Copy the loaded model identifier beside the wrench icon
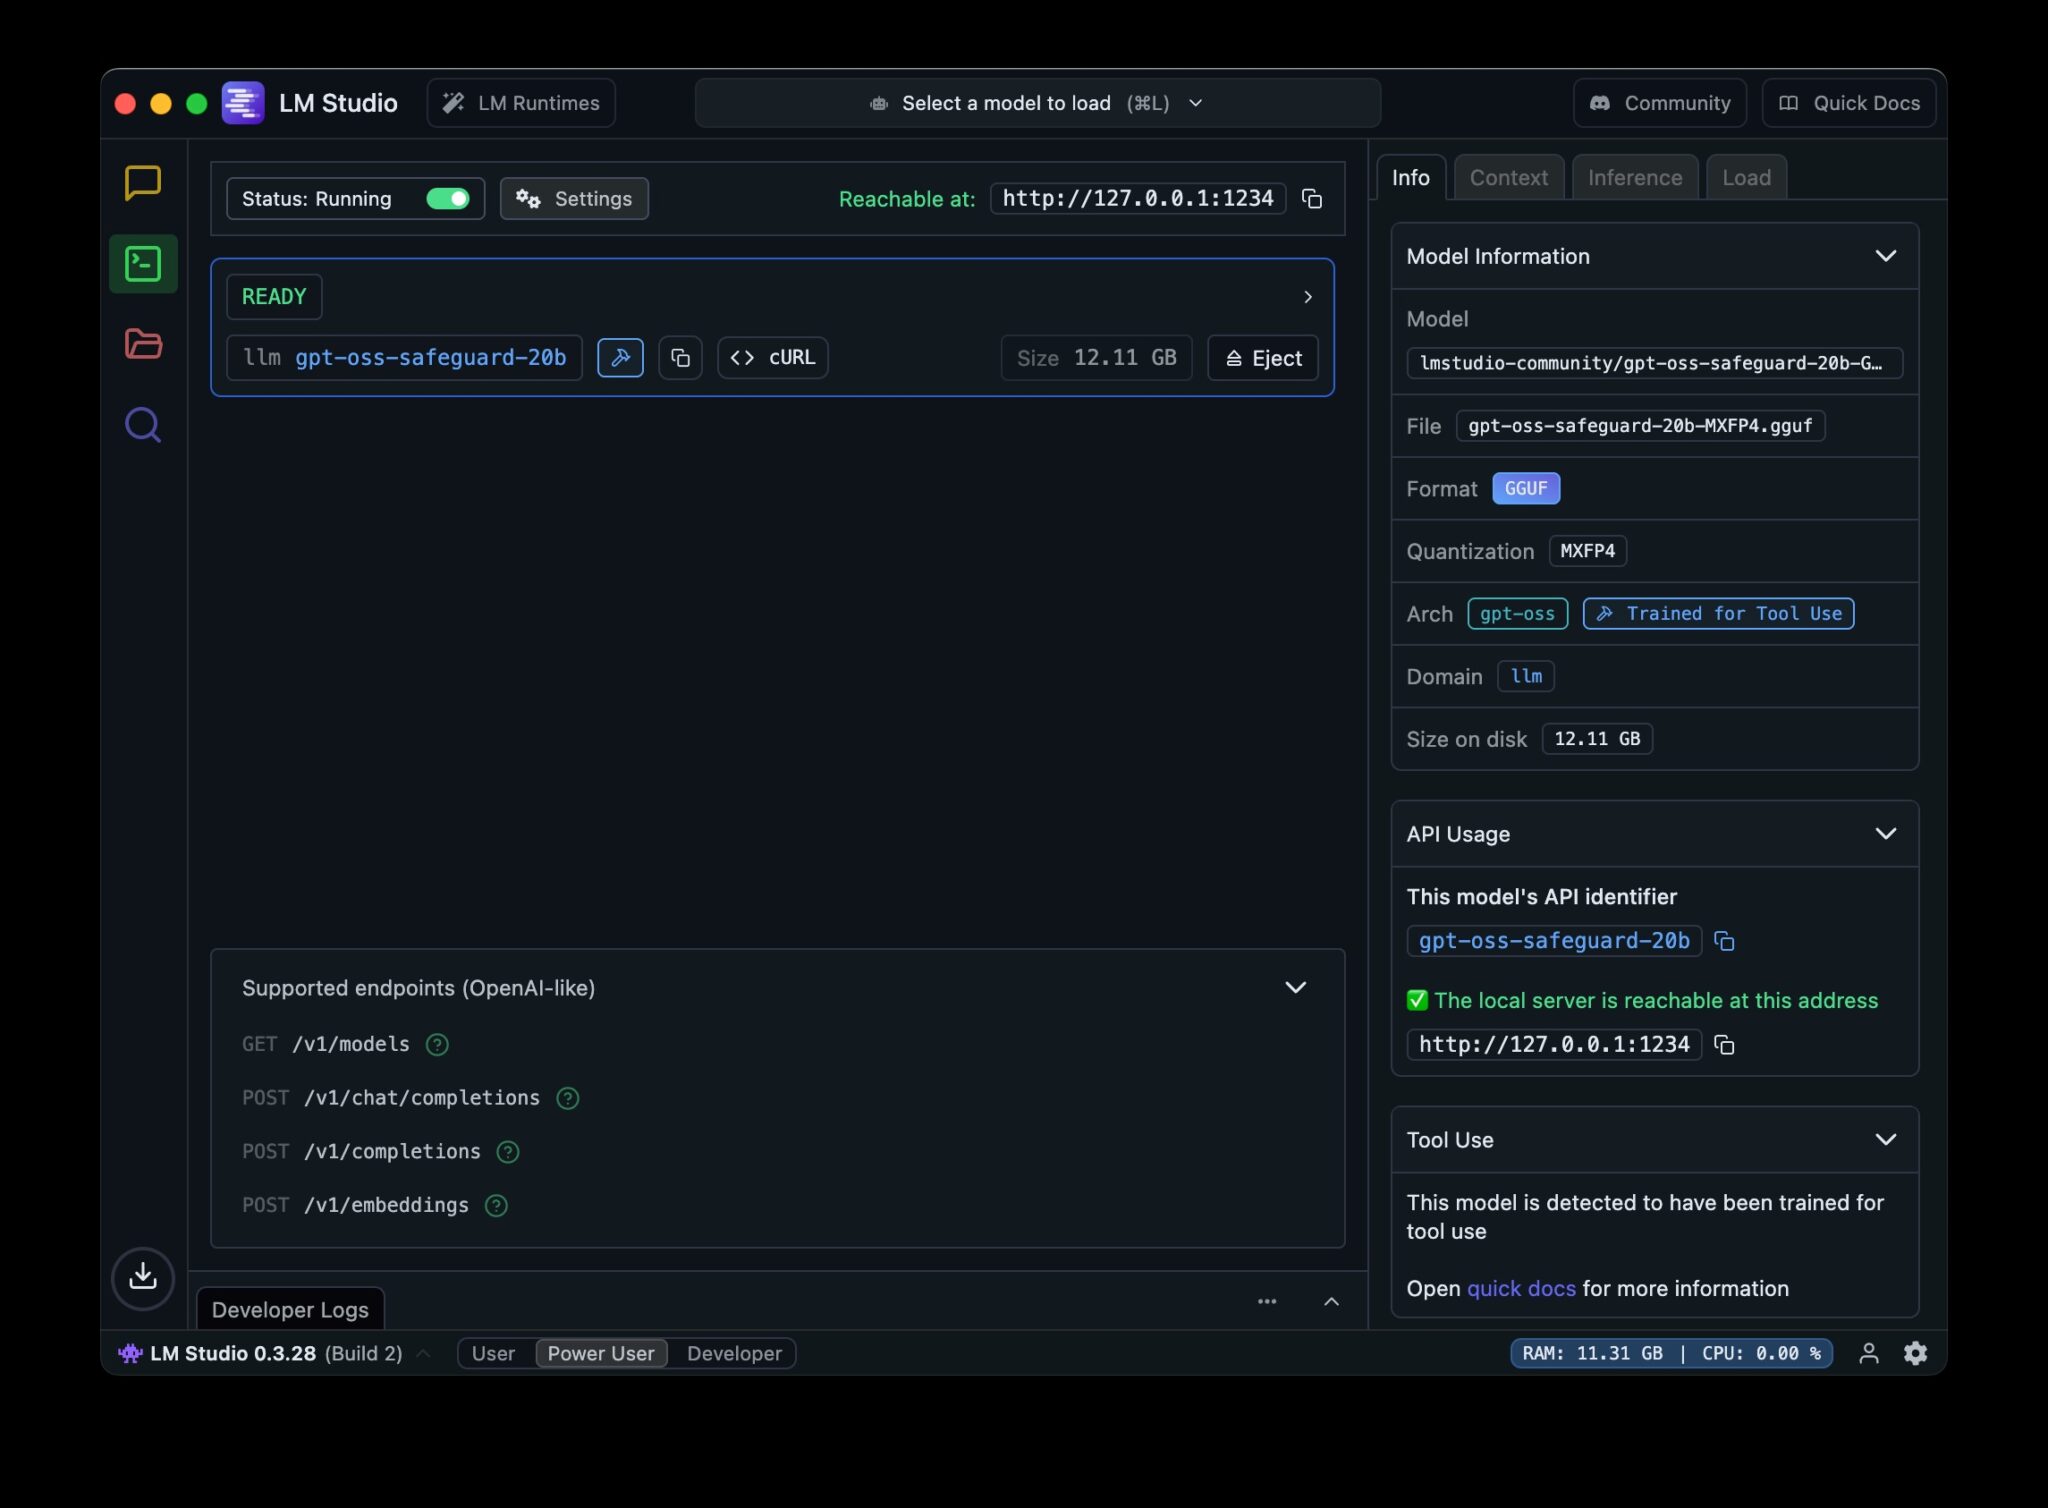The width and height of the screenshot is (2048, 1508). pyautogui.click(x=680, y=357)
